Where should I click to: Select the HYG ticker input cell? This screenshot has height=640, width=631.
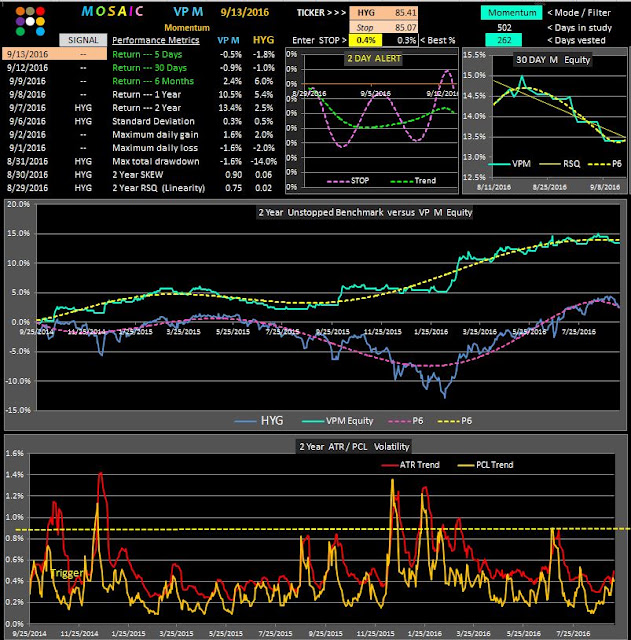point(366,13)
